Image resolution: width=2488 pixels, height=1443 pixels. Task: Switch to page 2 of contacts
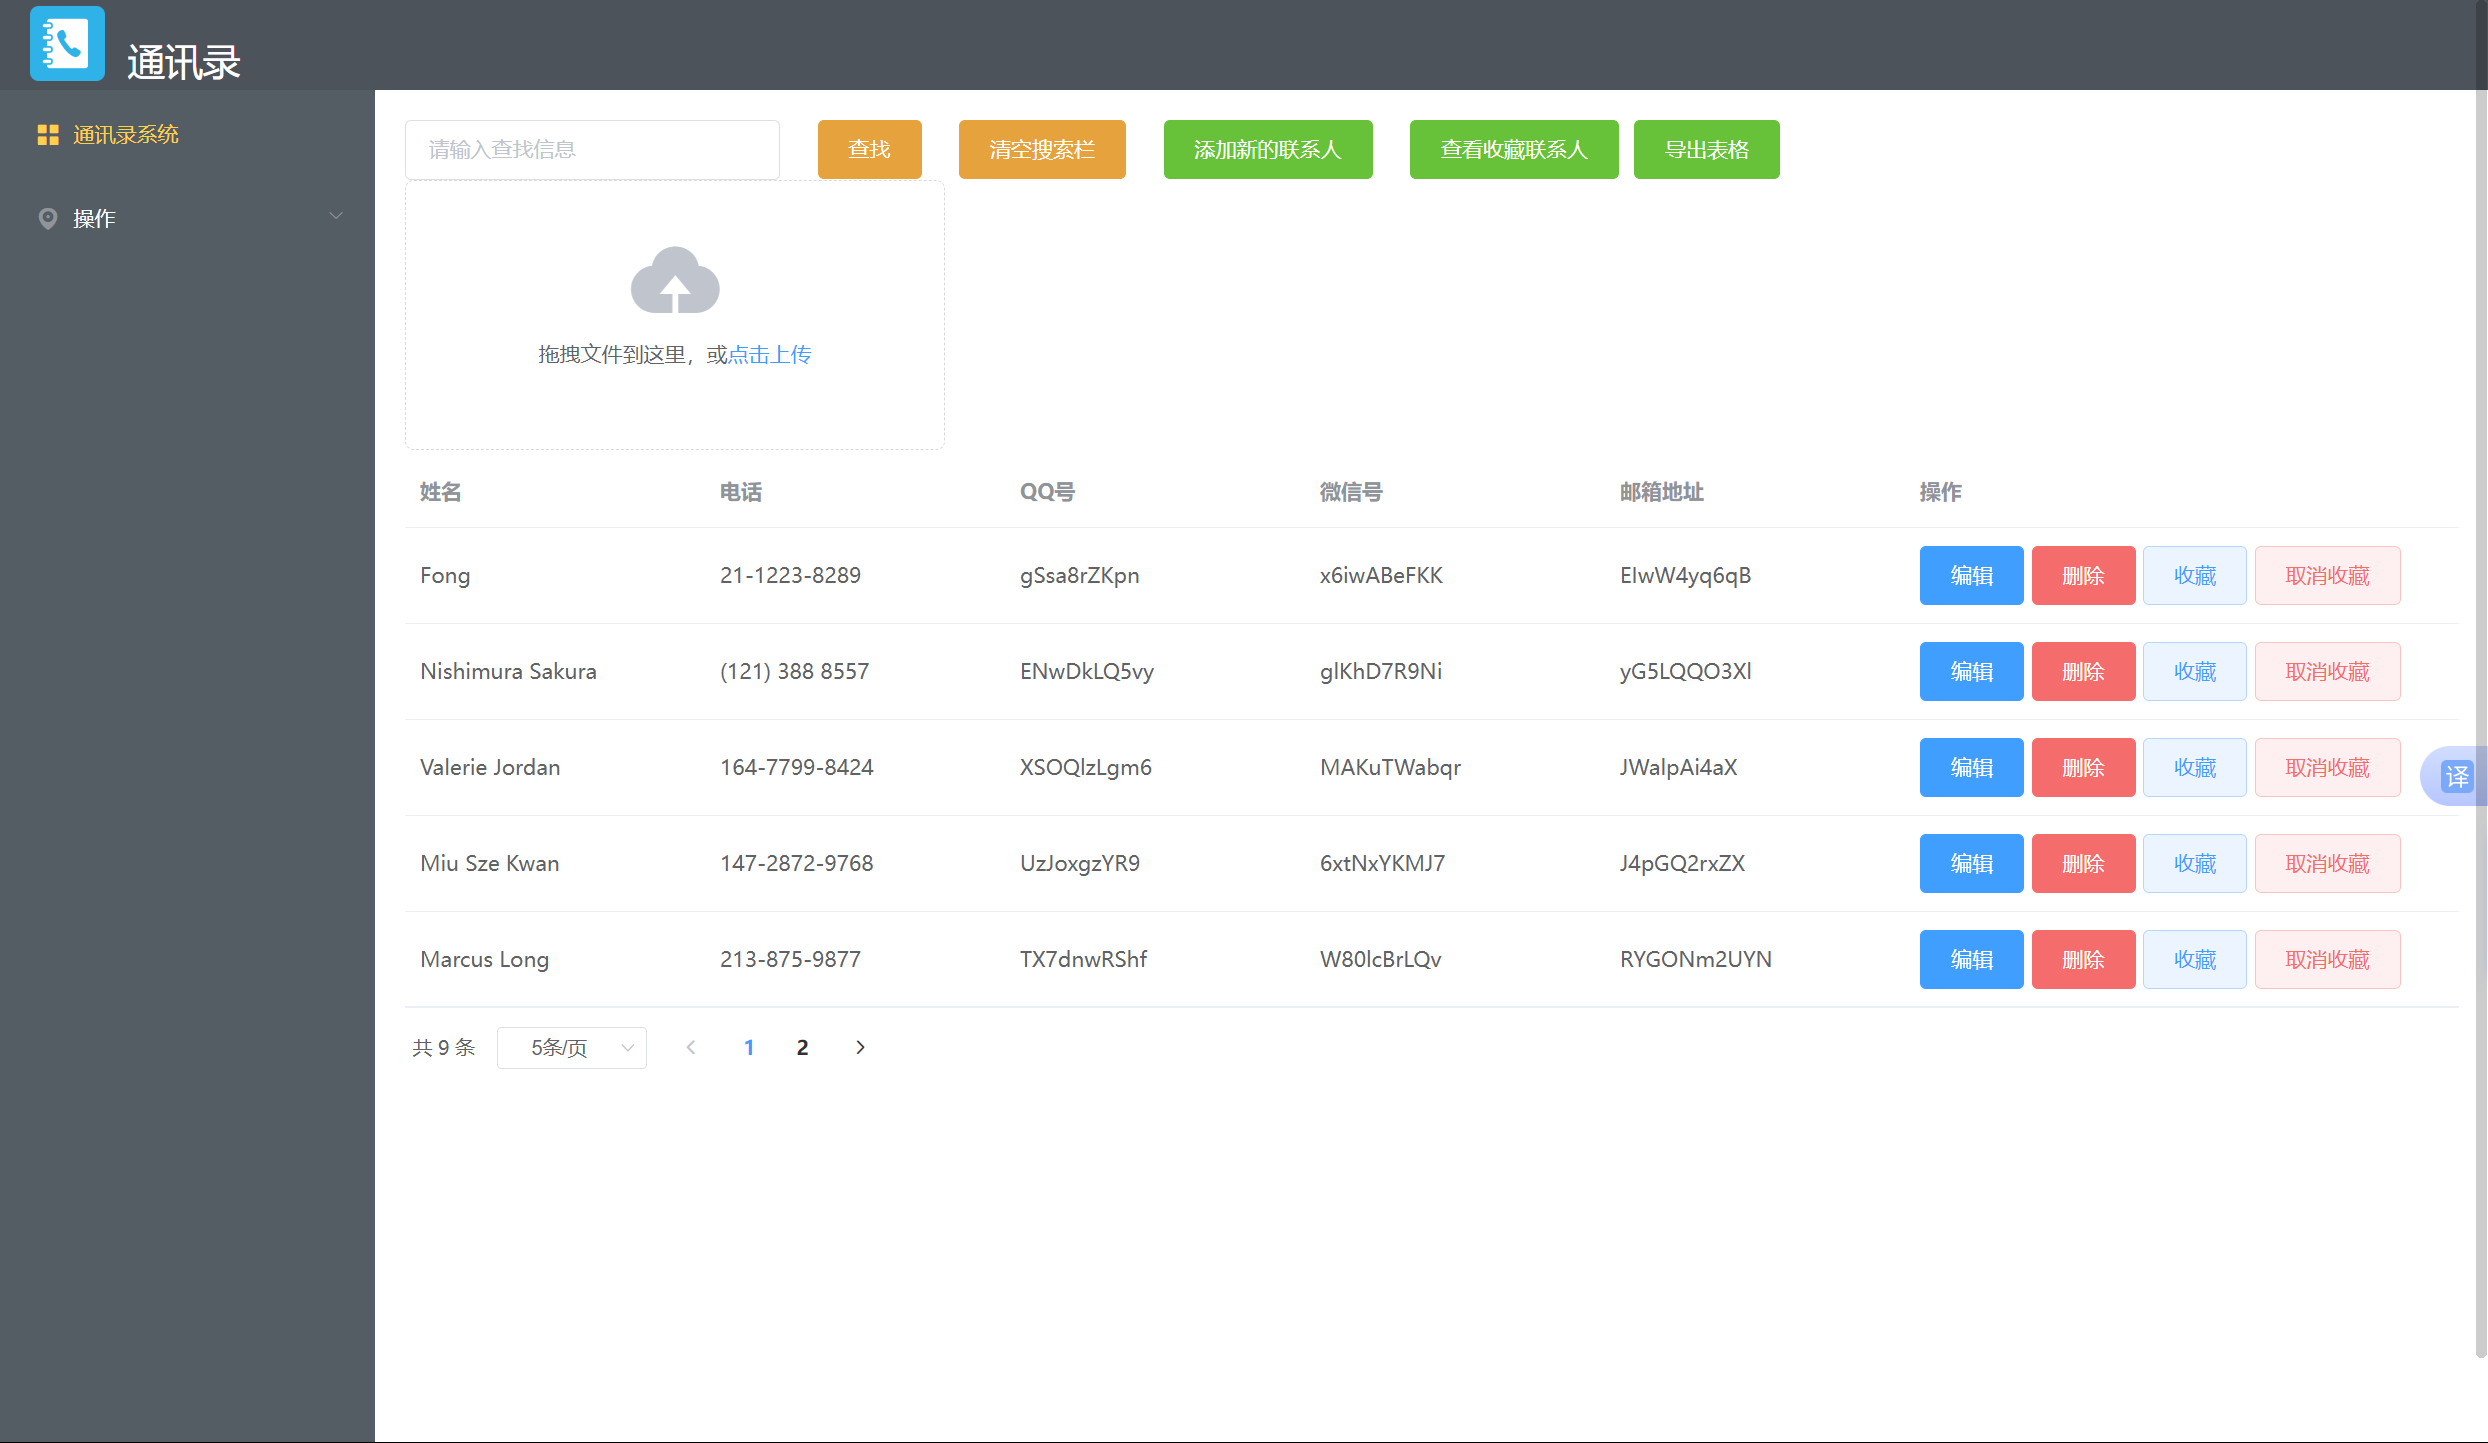tap(802, 1047)
